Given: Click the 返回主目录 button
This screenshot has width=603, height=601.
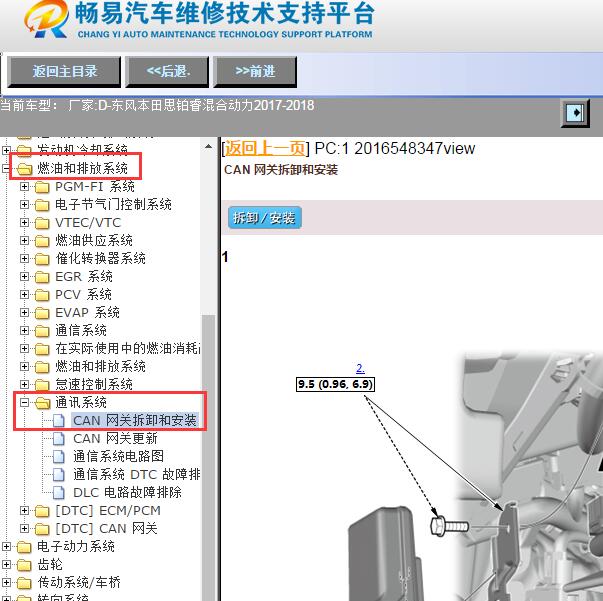Looking at the screenshot, I should point(64,72).
